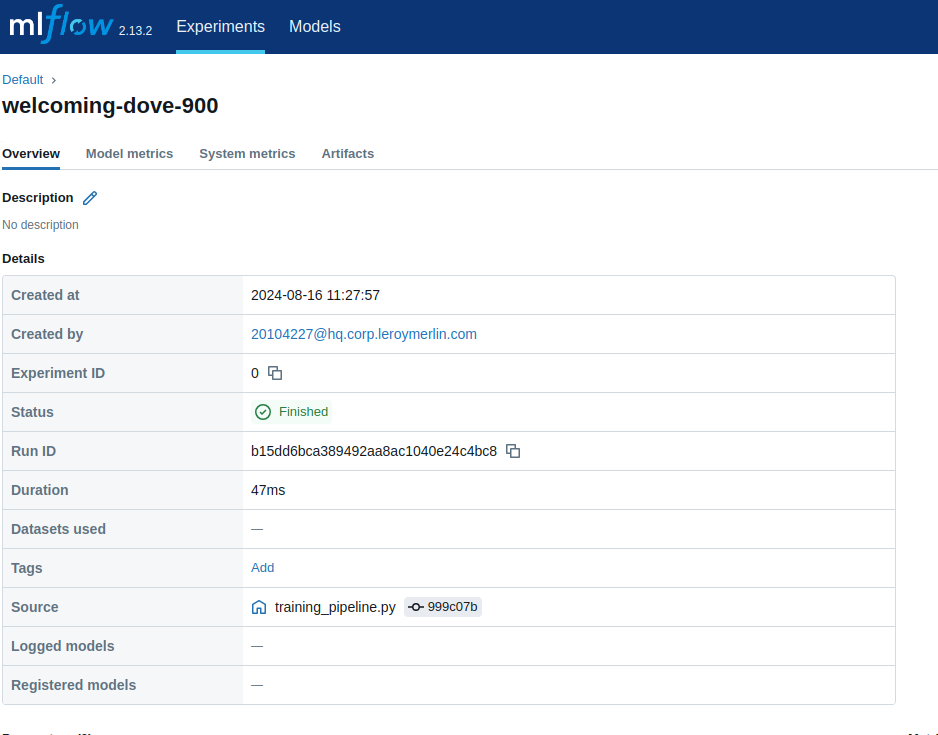Viewport: 938px width, 735px height.
Task: Copy the Run ID using copy icon
Action: [513, 451]
